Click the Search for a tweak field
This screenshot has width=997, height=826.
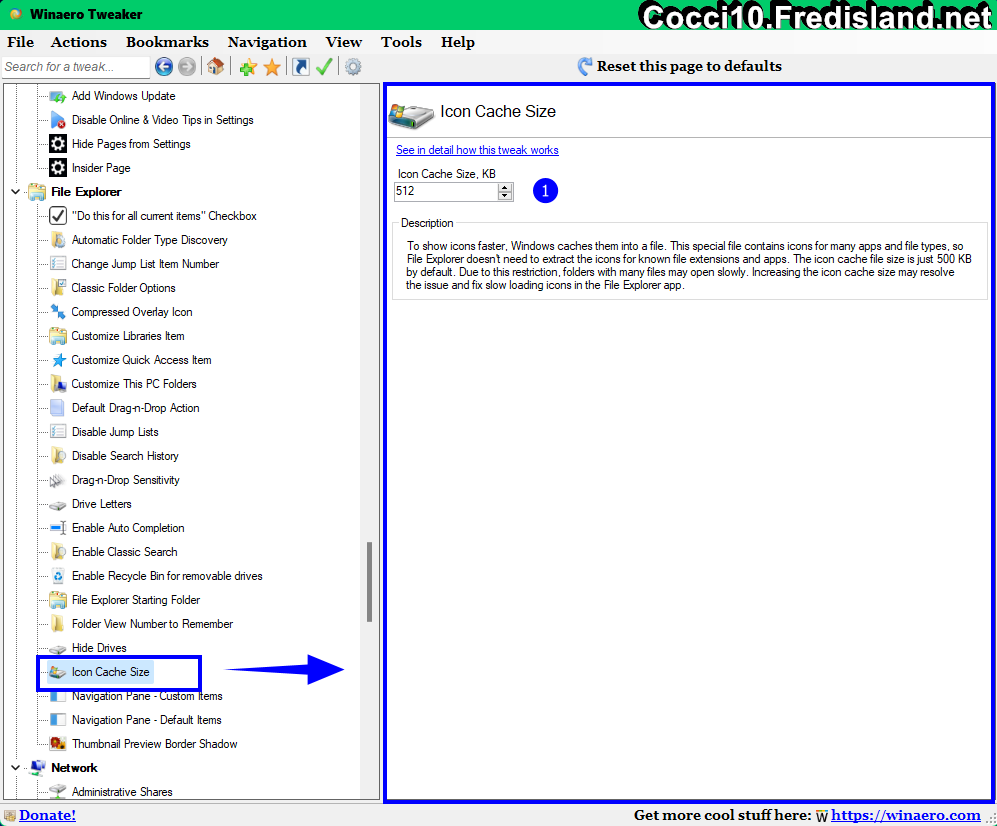point(76,67)
